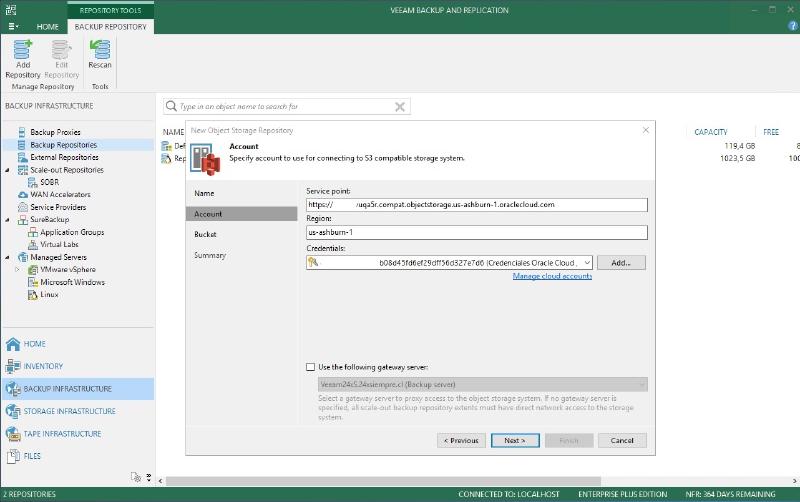The image size is (800, 502).
Task: Go to the Bucket wizard step
Action: (x=205, y=234)
